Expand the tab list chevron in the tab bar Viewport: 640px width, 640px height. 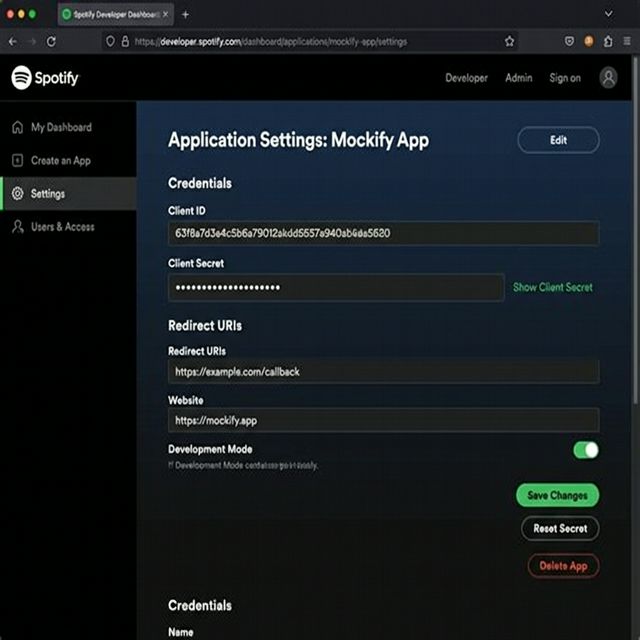pos(609,14)
